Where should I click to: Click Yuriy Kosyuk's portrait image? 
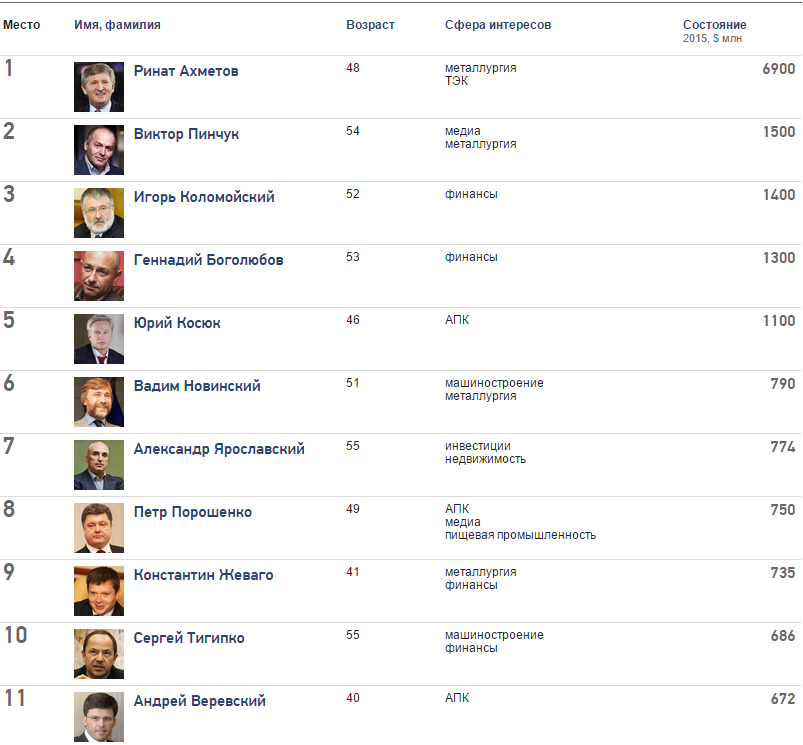click(x=99, y=339)
